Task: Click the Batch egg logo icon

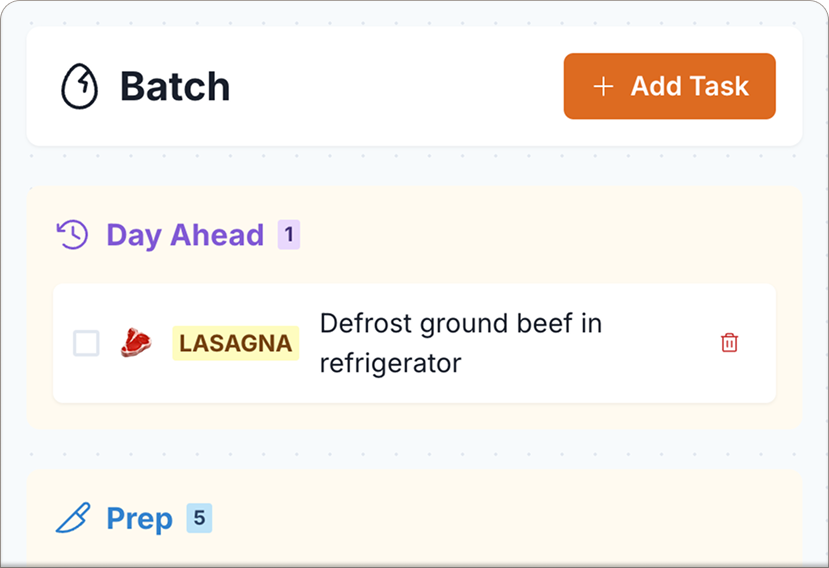Action: [x=80, y=87]
